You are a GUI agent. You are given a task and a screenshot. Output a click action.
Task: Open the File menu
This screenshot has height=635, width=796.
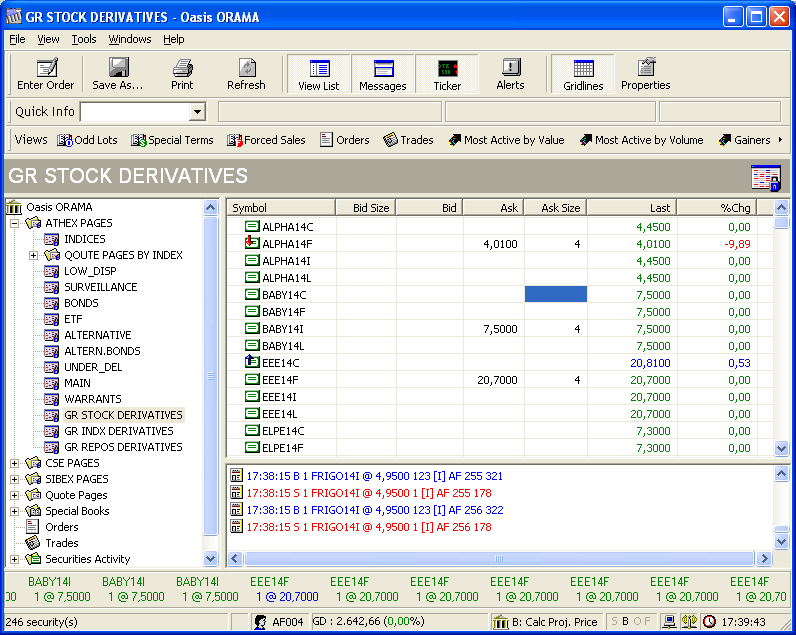[x=17, y=39]
